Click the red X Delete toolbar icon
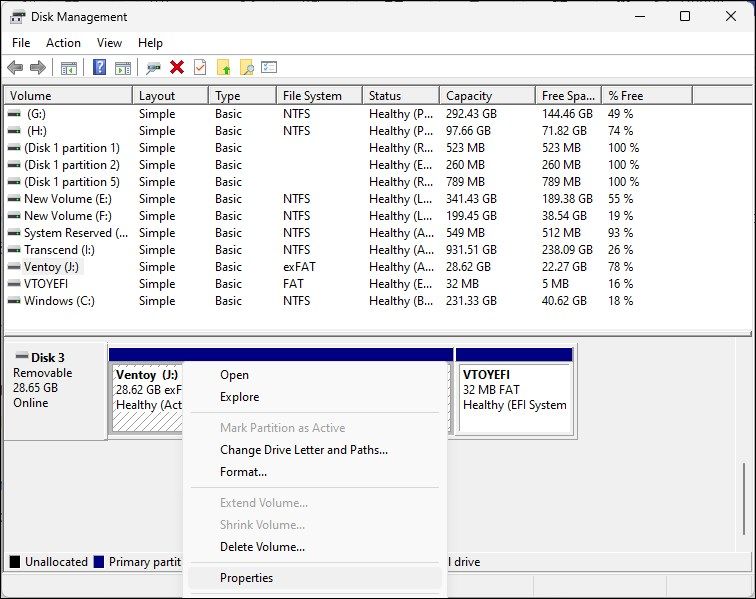This screenshot has height=599, width=756. click(x=177, y=67)
